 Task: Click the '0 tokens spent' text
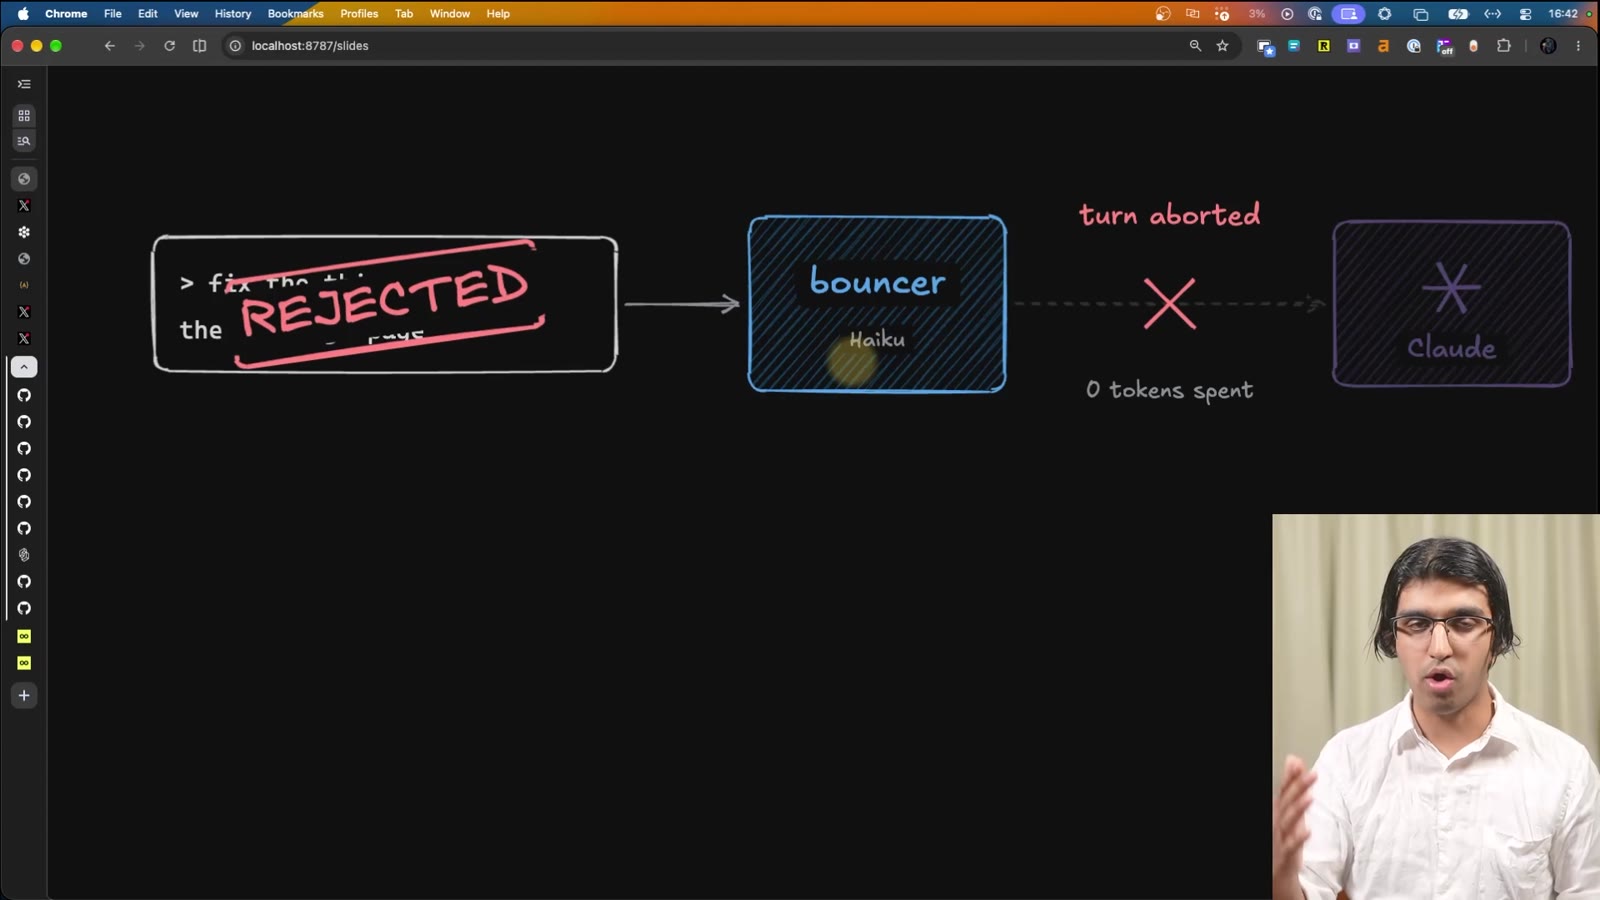[x=1169, y=390]
